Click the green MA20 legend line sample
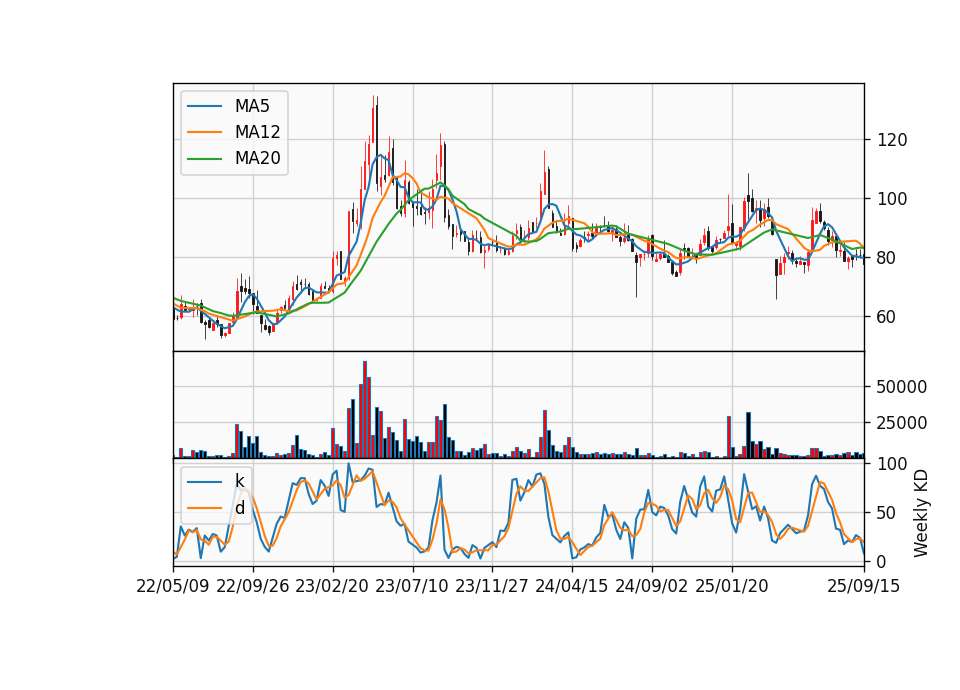Viewport: 960px width, 690px height. point(204,159)
